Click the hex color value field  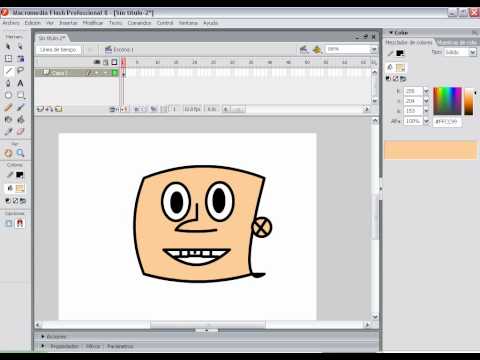[x=447, y=122]
